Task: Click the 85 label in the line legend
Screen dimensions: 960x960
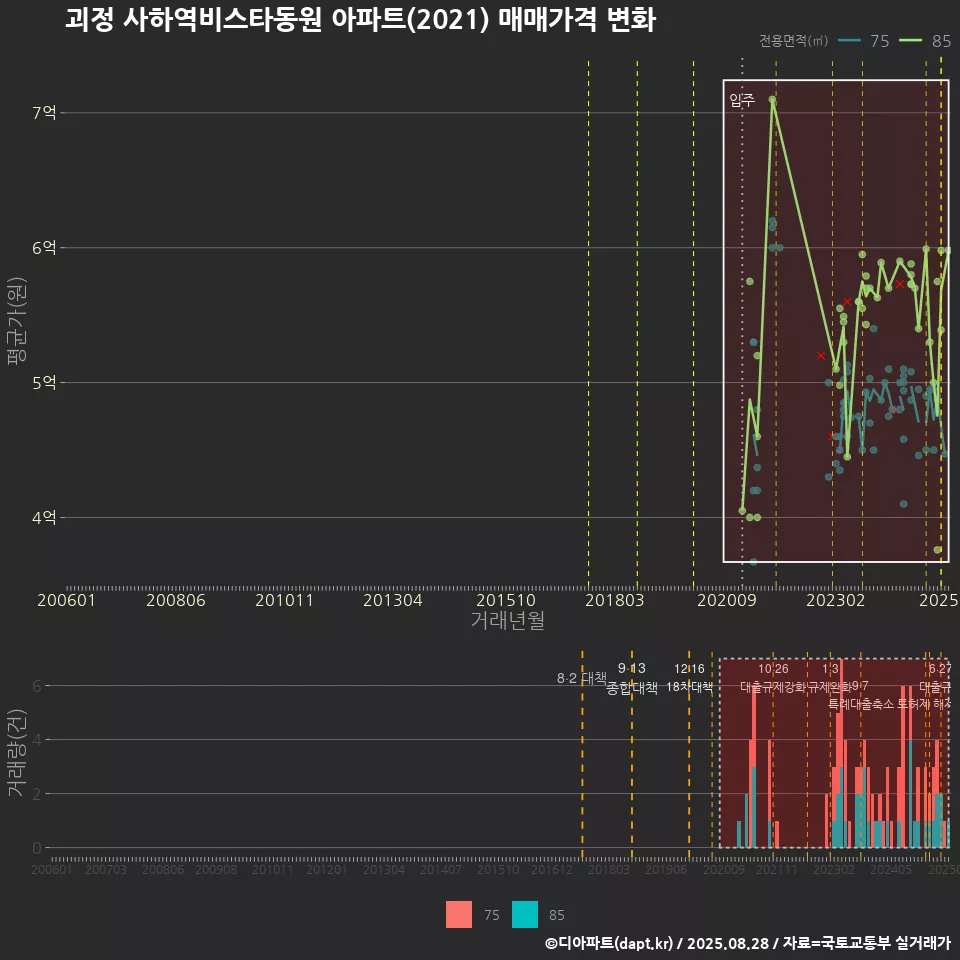Action: (x=941, y=40)
